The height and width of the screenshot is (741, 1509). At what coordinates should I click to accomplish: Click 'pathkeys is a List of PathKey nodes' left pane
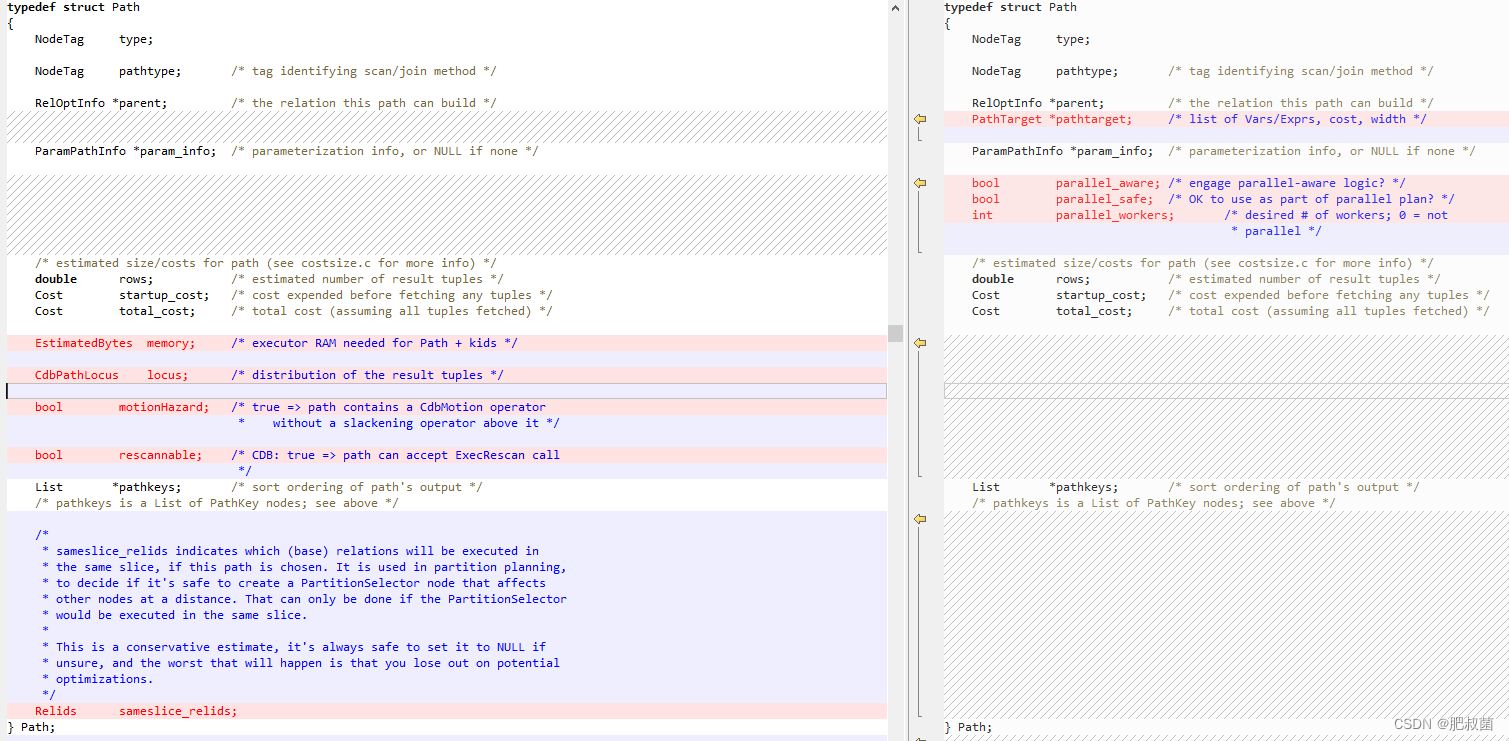pos(216,503)
